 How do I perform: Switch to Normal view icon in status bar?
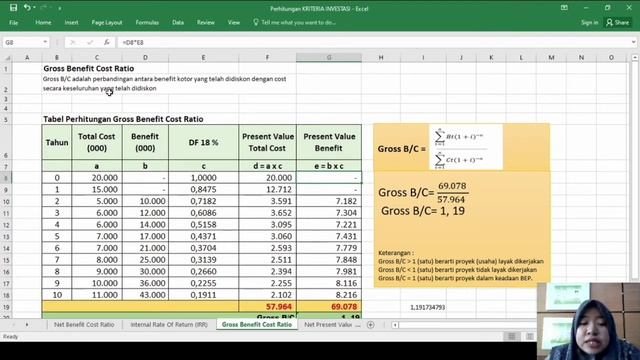point(511,336)
